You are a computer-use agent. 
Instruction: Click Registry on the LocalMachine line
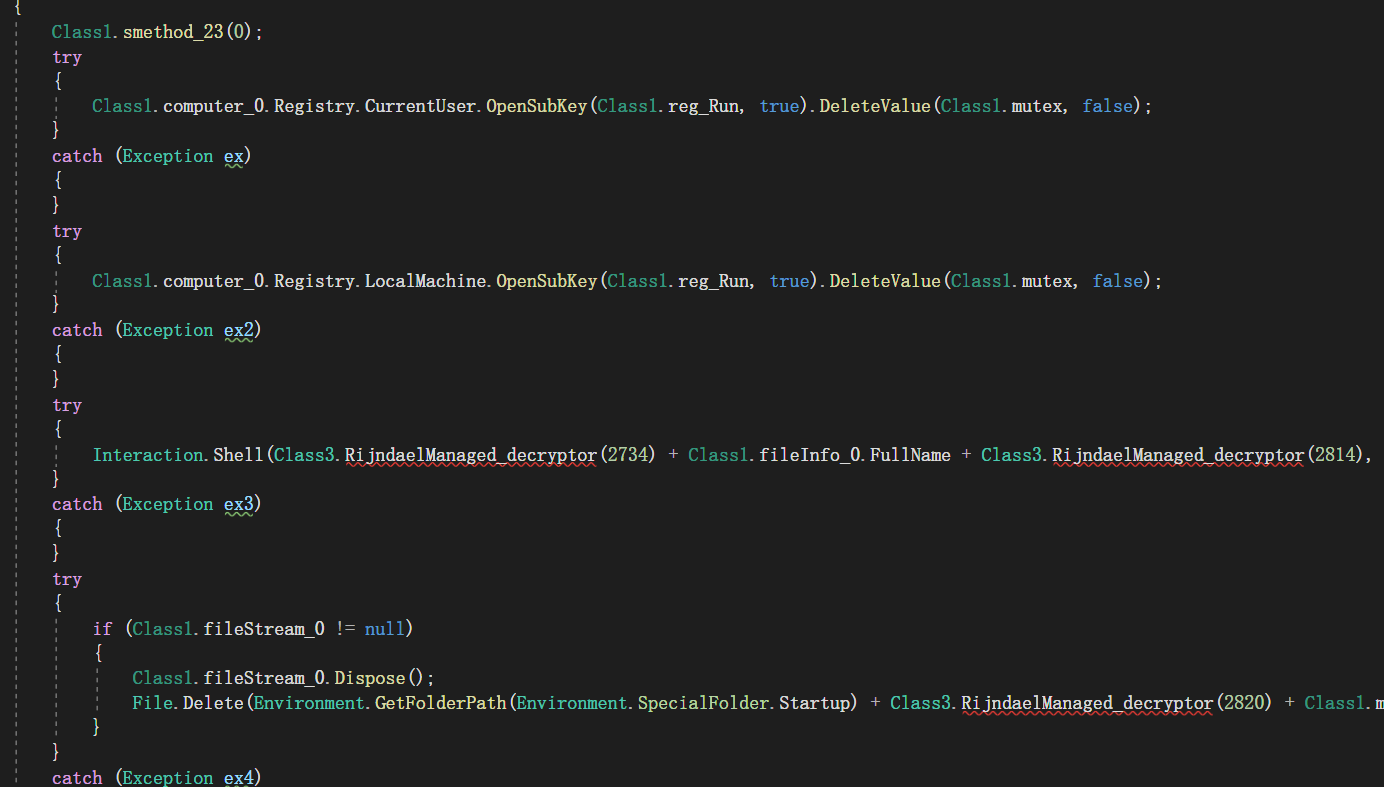click(314, 281)
